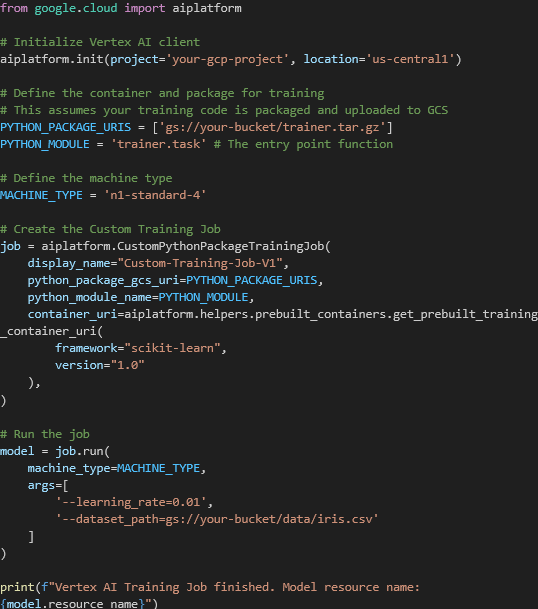Click the 'n1-standard-4' string
538x609 pixels.
click(x=155, y=195)
